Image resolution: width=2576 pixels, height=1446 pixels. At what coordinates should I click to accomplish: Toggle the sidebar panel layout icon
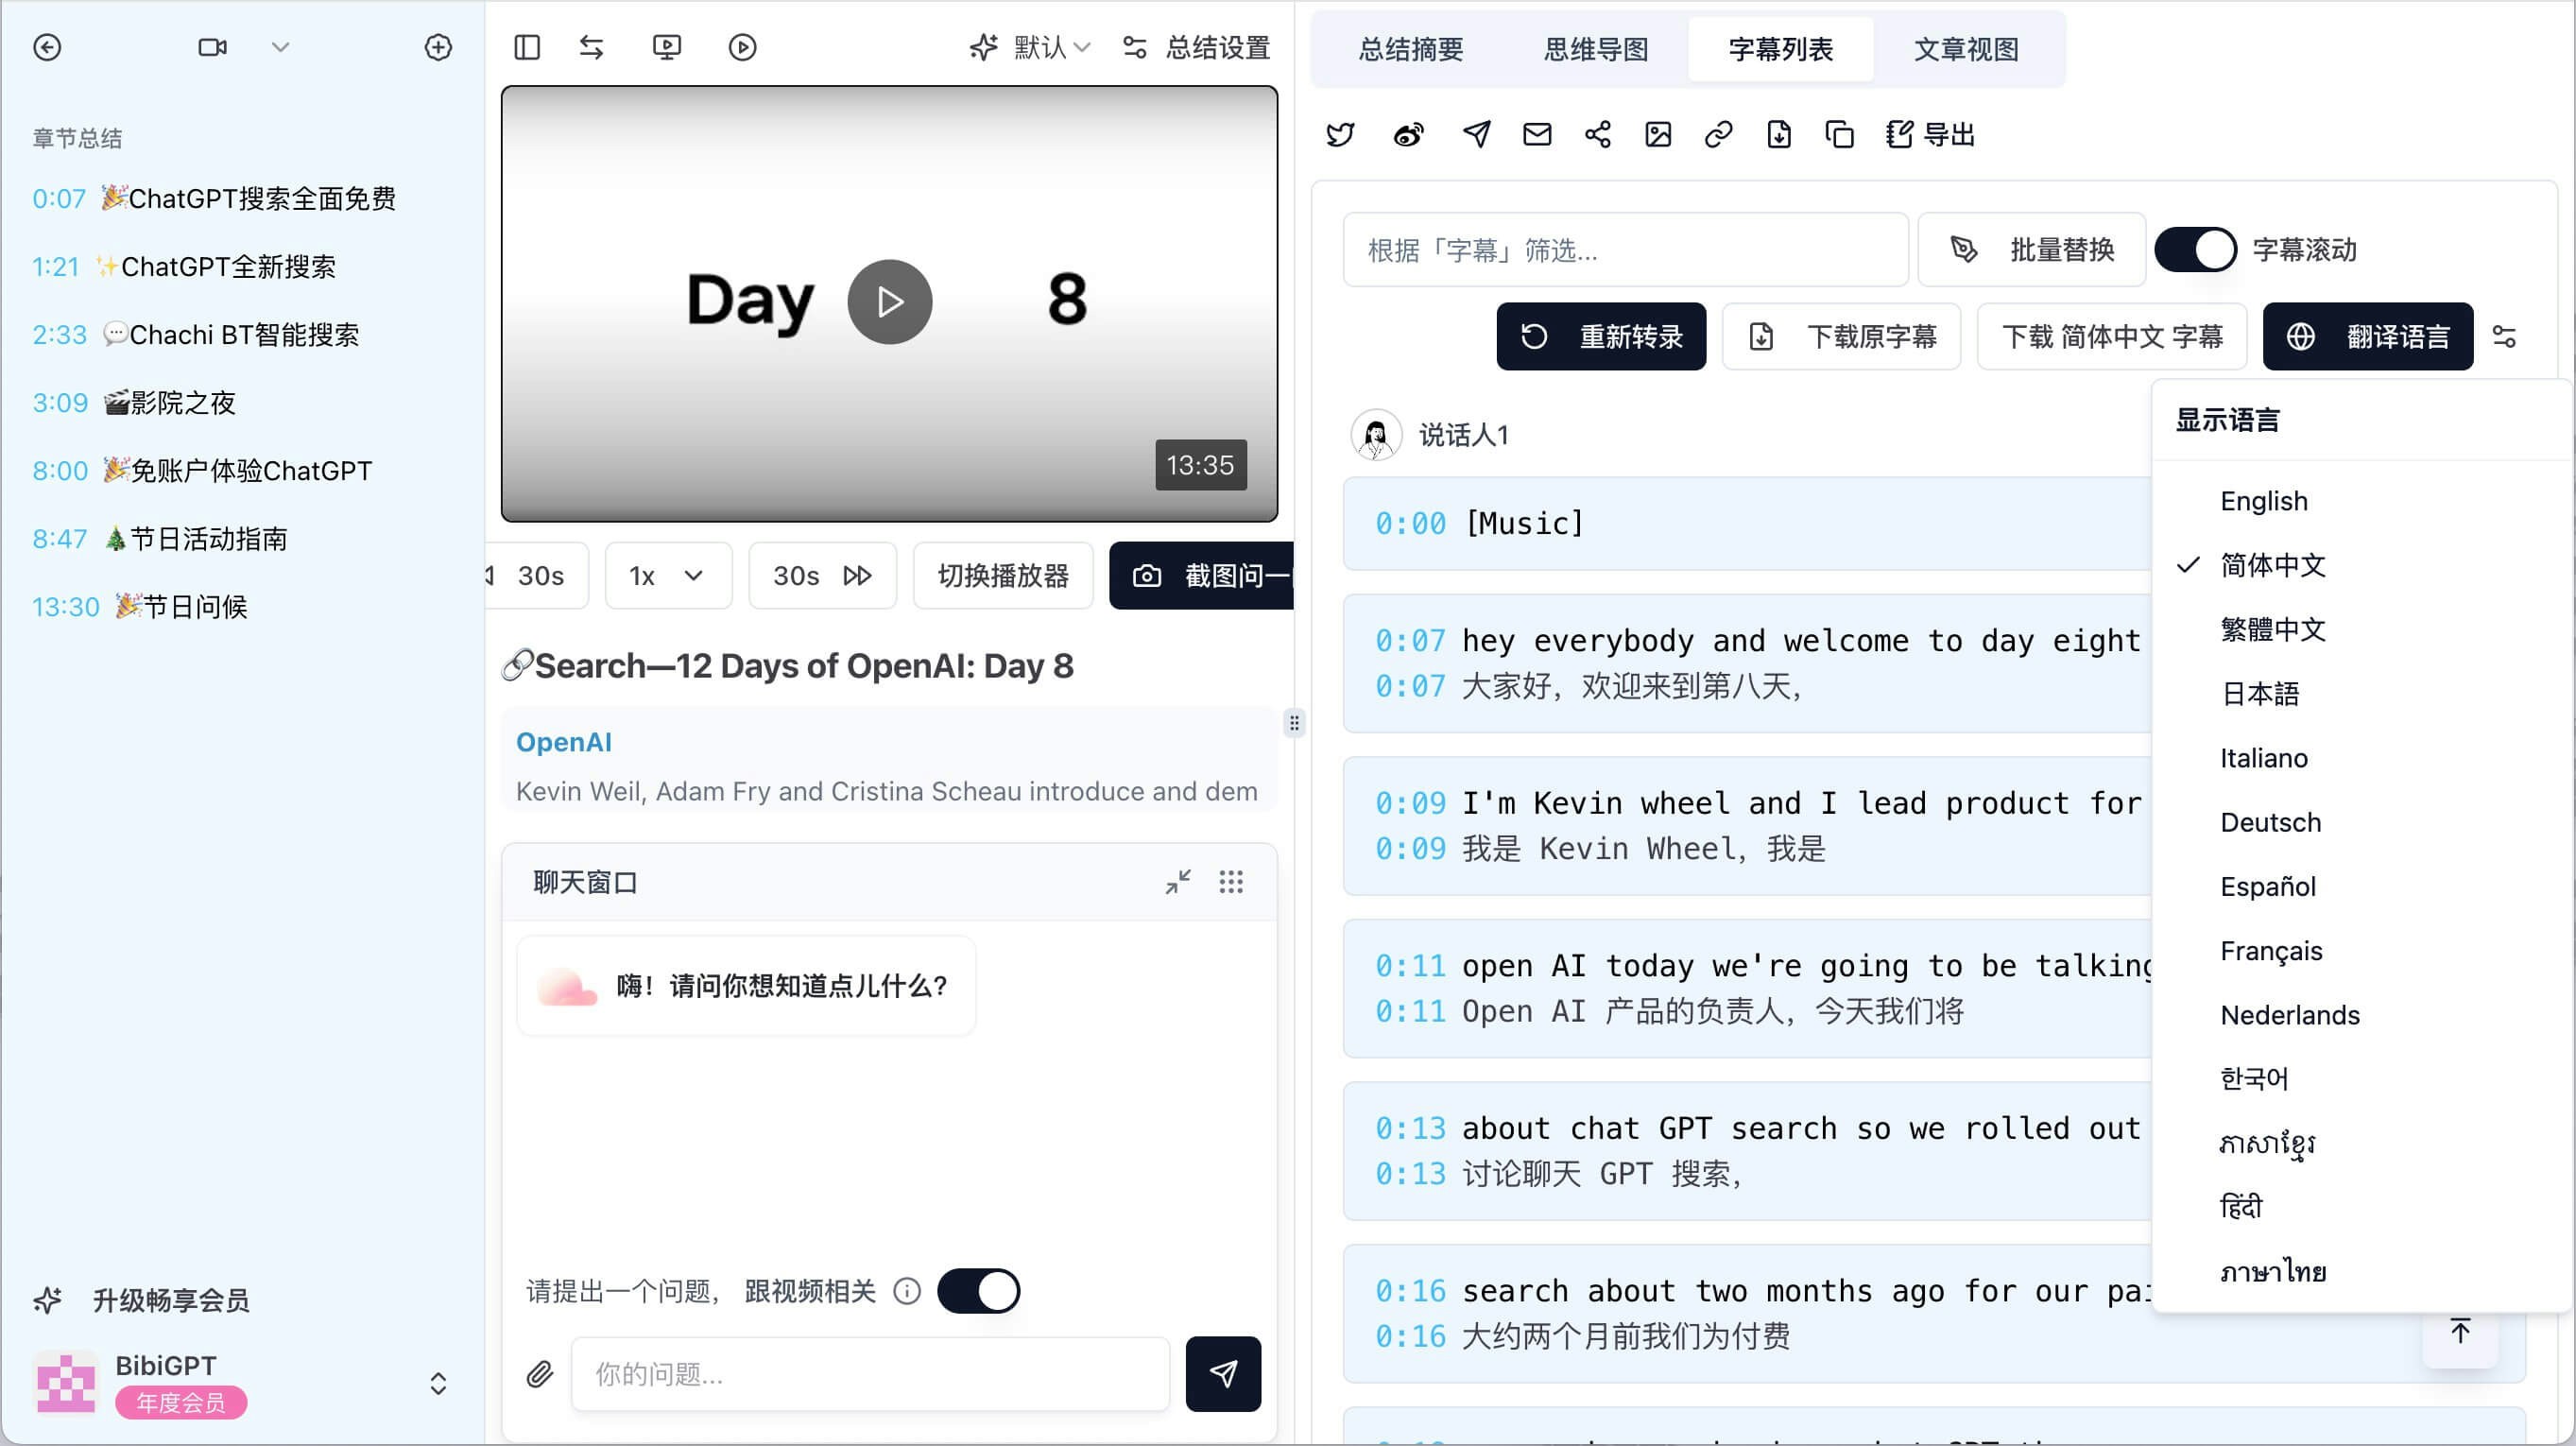(x=527, y=47)
